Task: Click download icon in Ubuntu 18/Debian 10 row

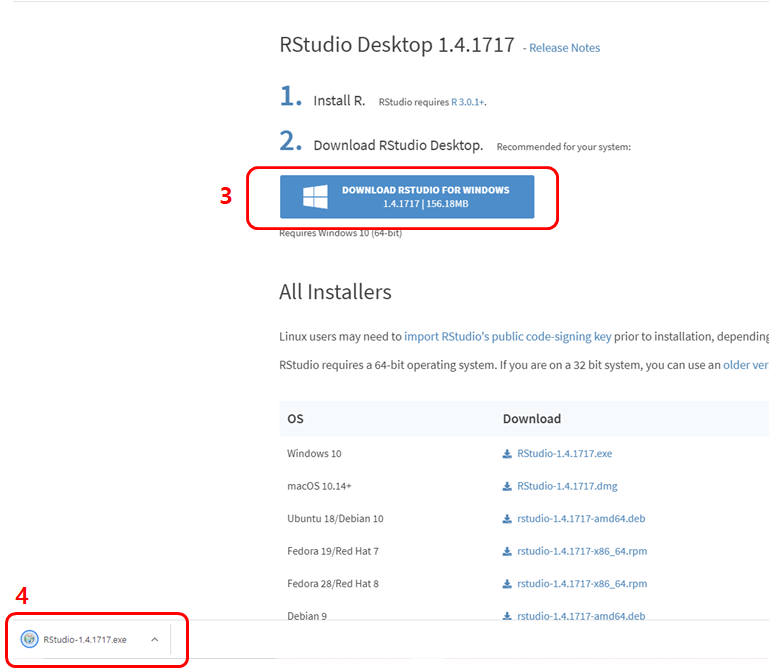Action: 507,519
